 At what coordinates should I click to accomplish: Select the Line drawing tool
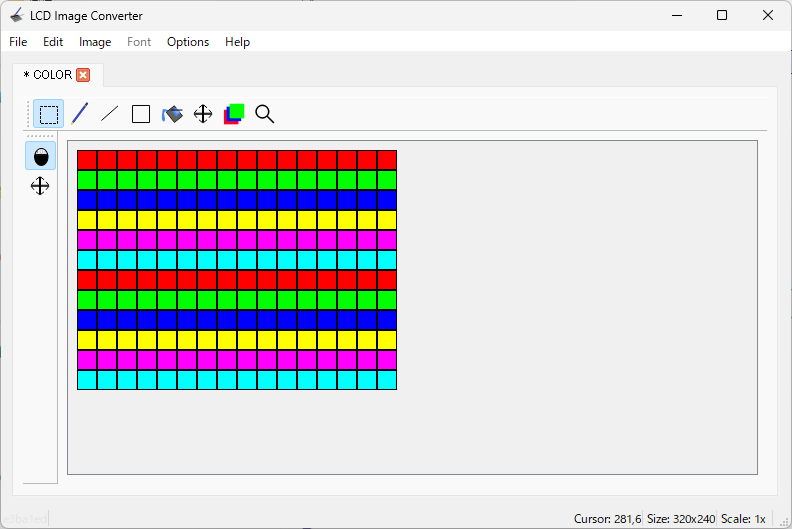pos(110,114)
